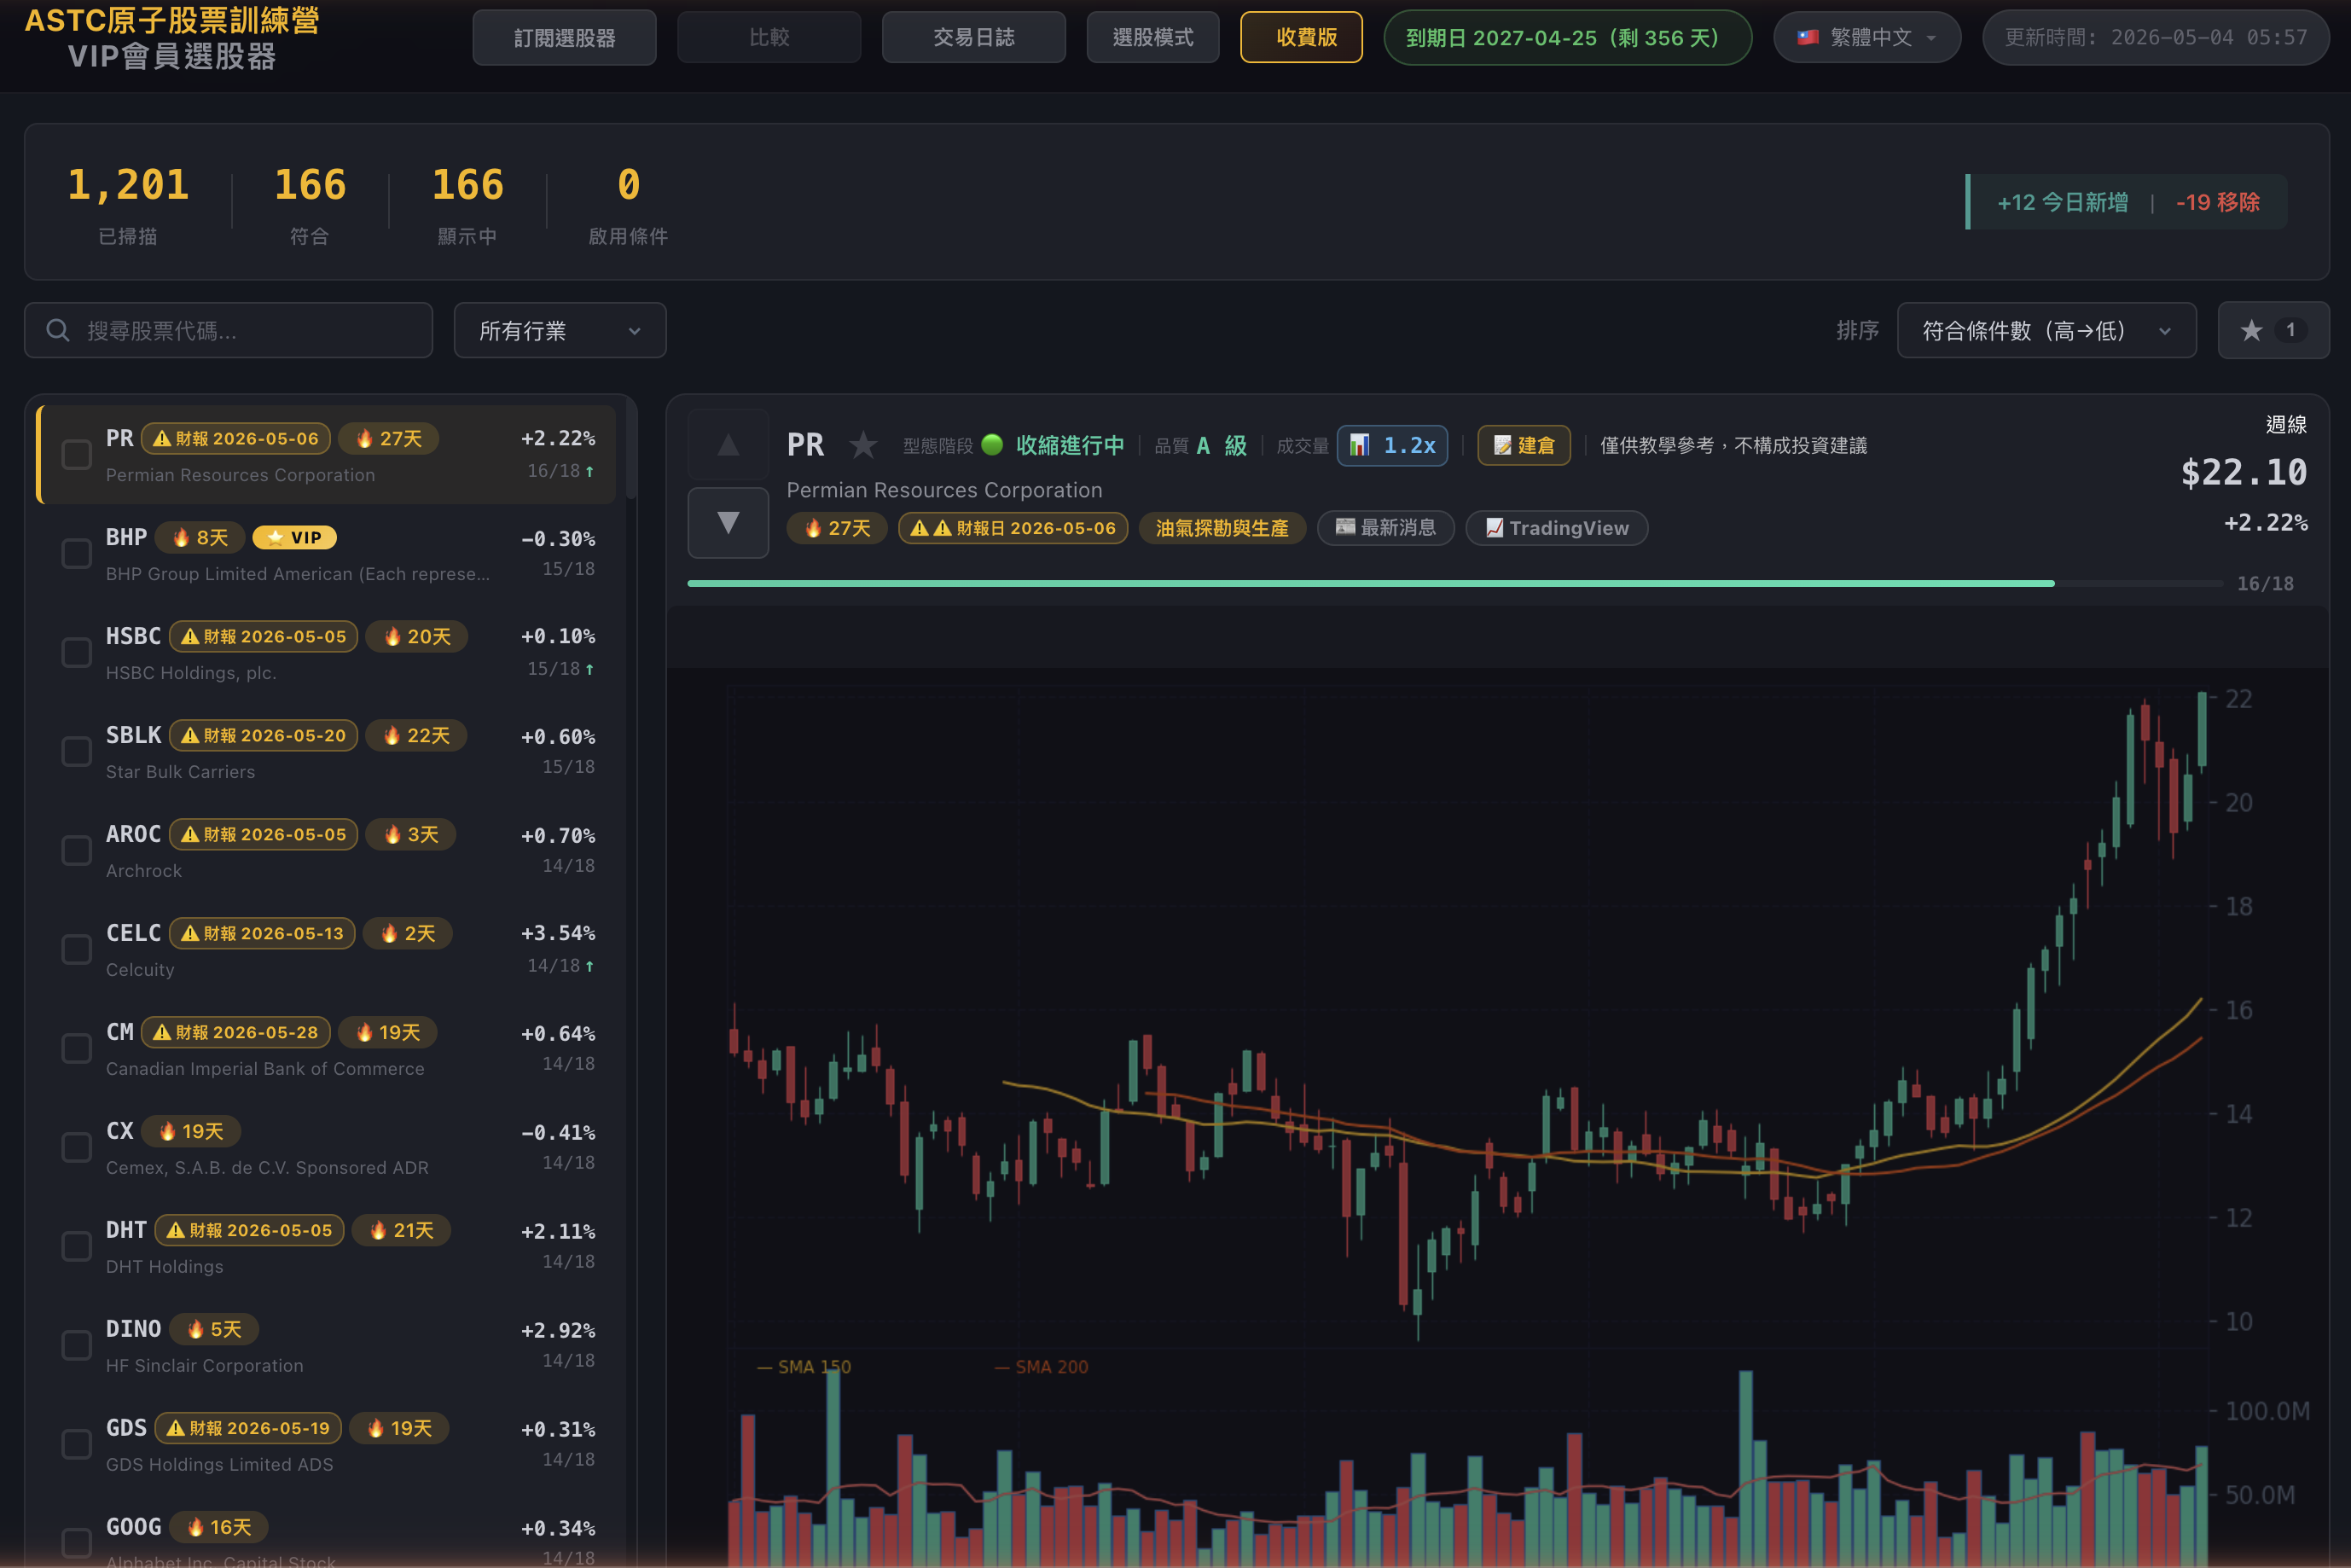Check the CM row checkbox
Viewport: 2351px width, 1568px height.
coord(77,1048)
